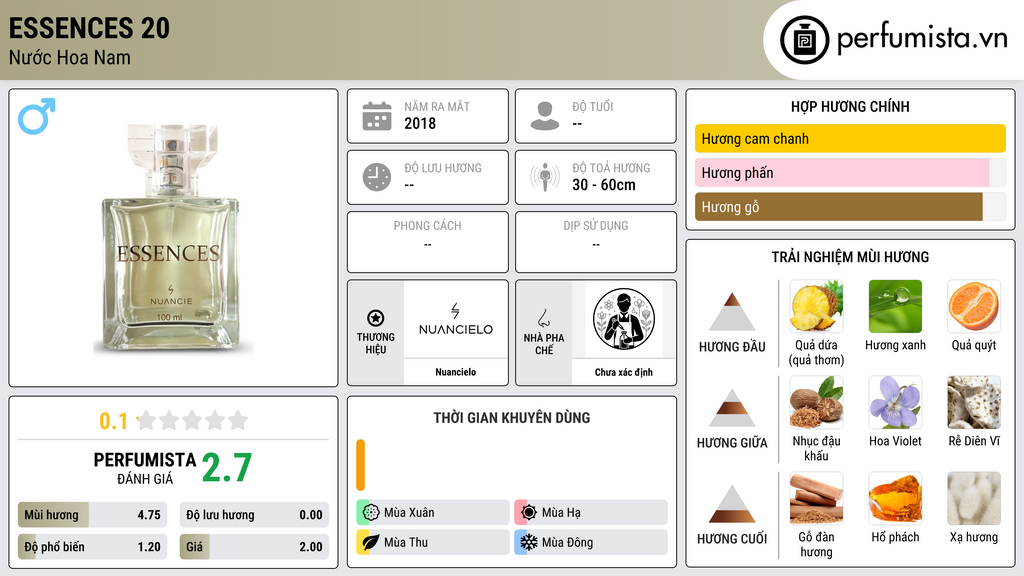Image resolution: width=1024 pixels, height=576 pixels.
Task: Click the Chưa xác định perfumer label
Action: pyautogui.click(x=624, y=372)
